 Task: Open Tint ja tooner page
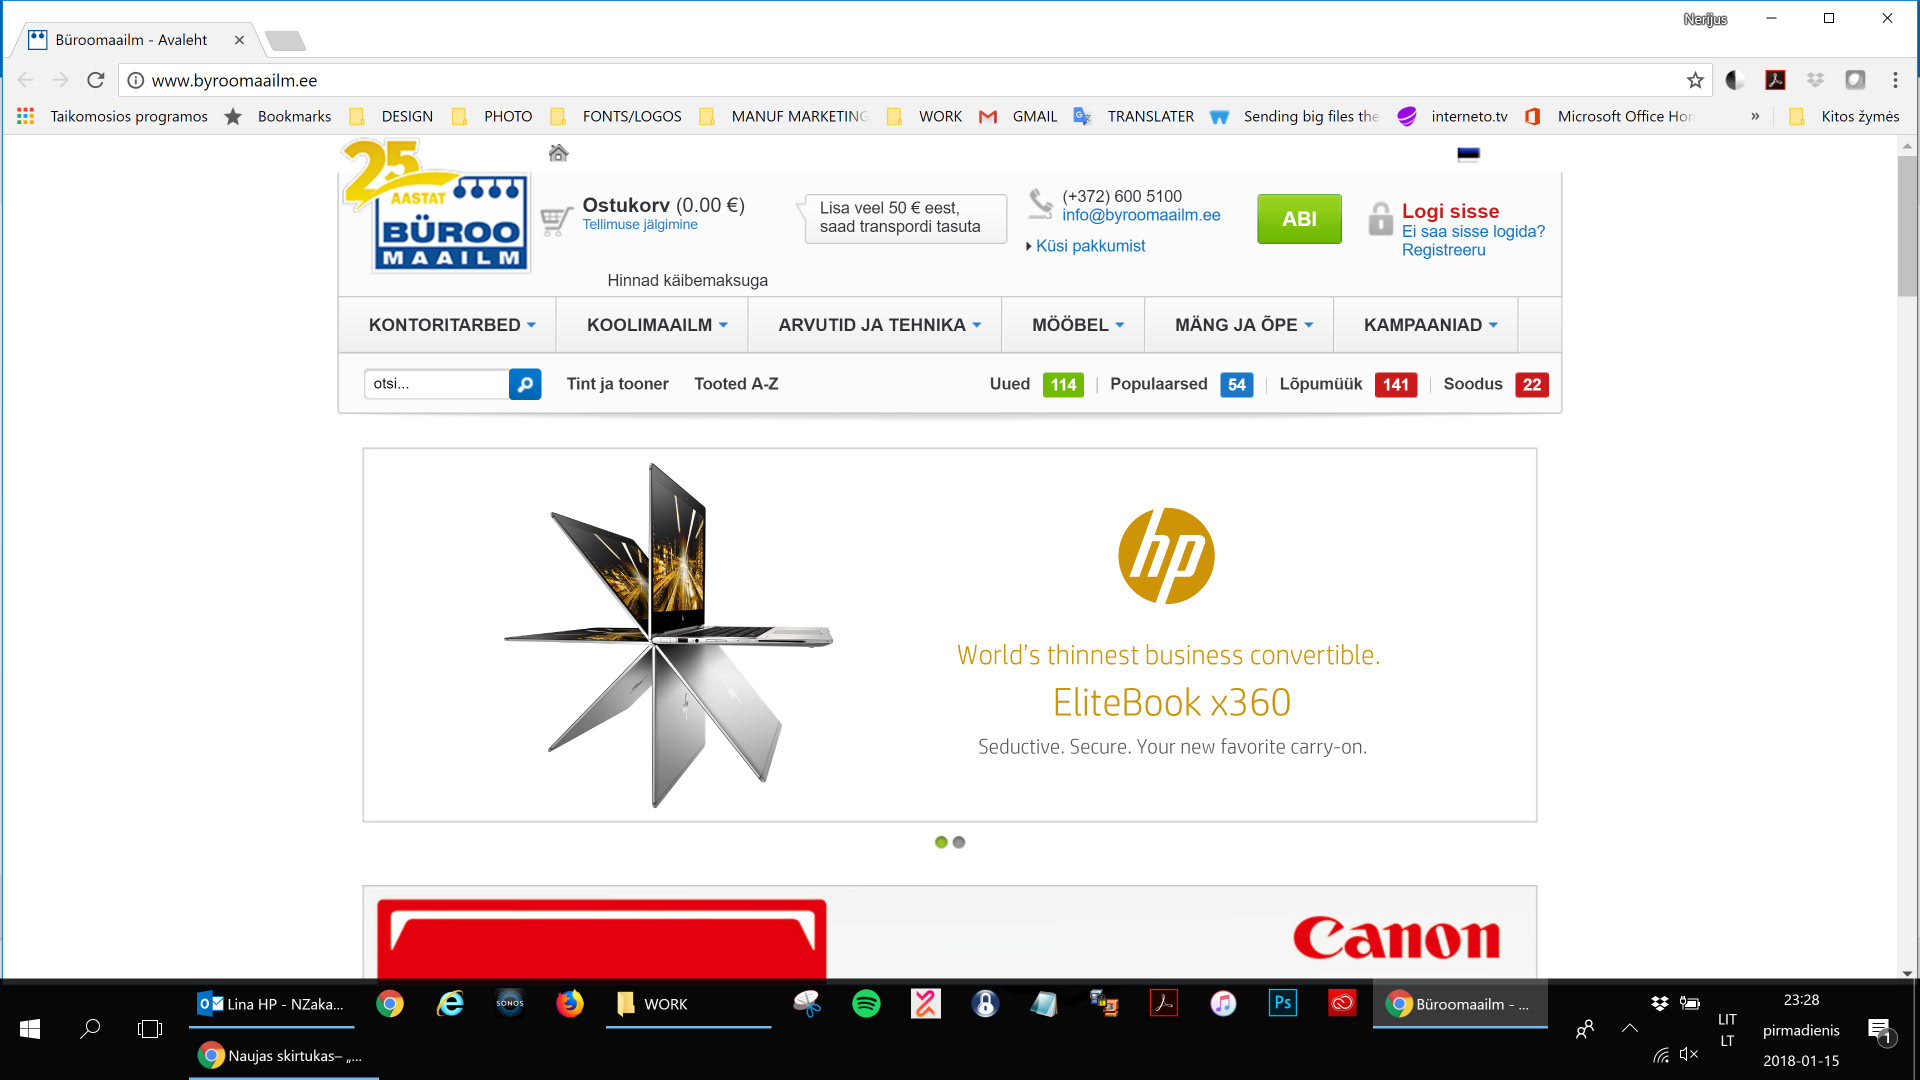(617, 384)
